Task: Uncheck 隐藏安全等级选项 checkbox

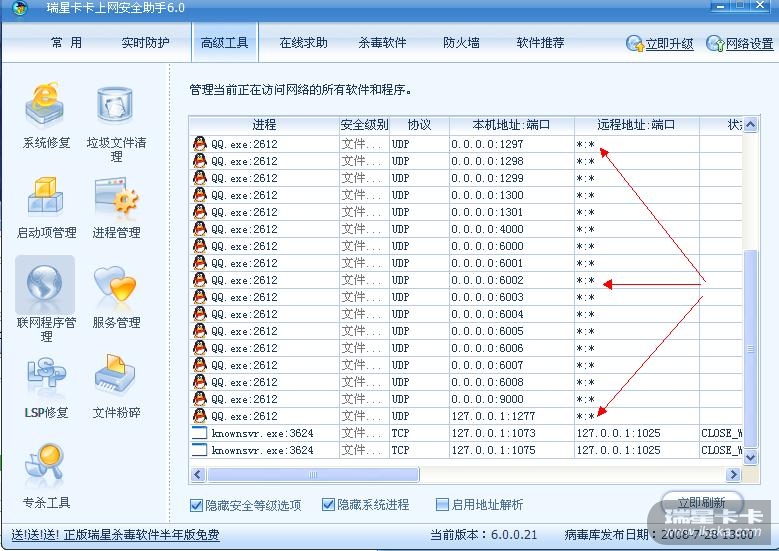Action: click(196, 505)
